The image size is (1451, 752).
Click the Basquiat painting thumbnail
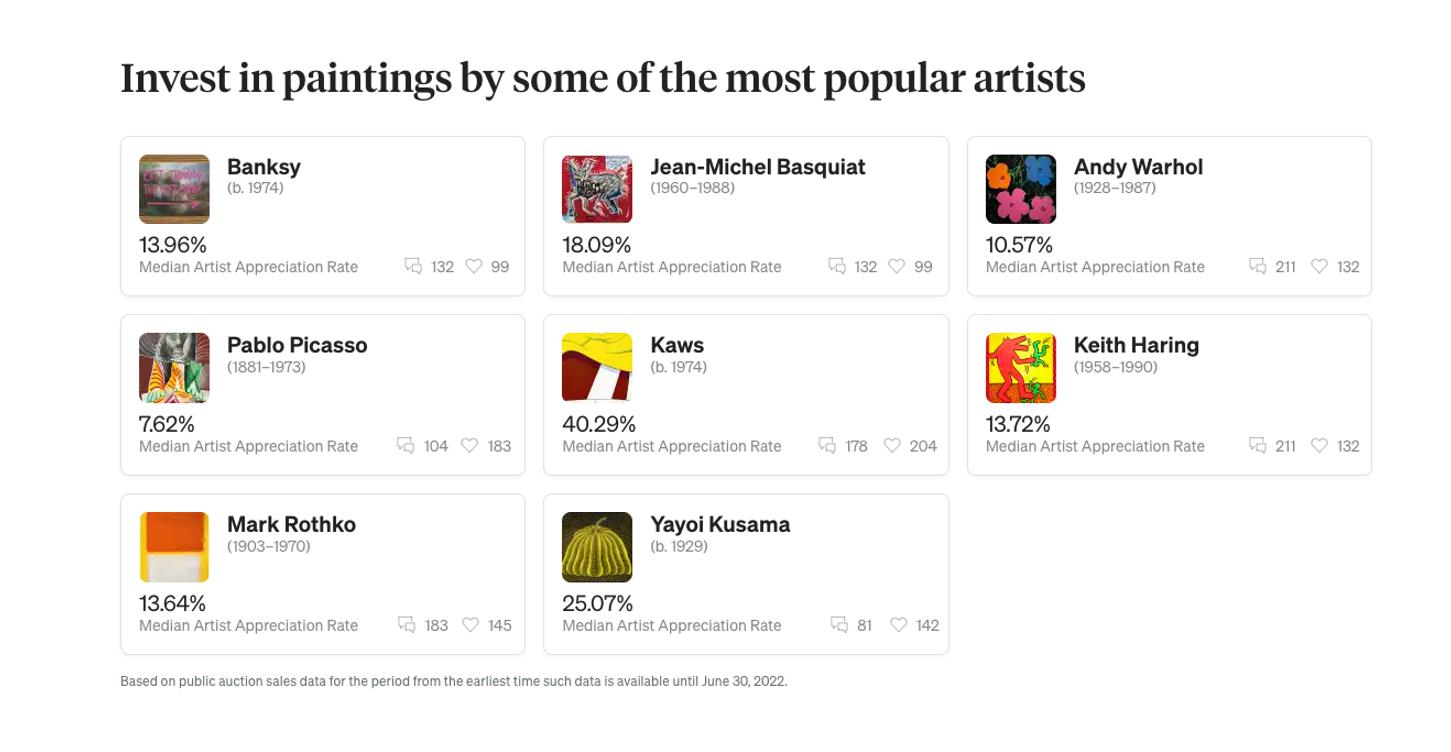click(x=597, y=189)
